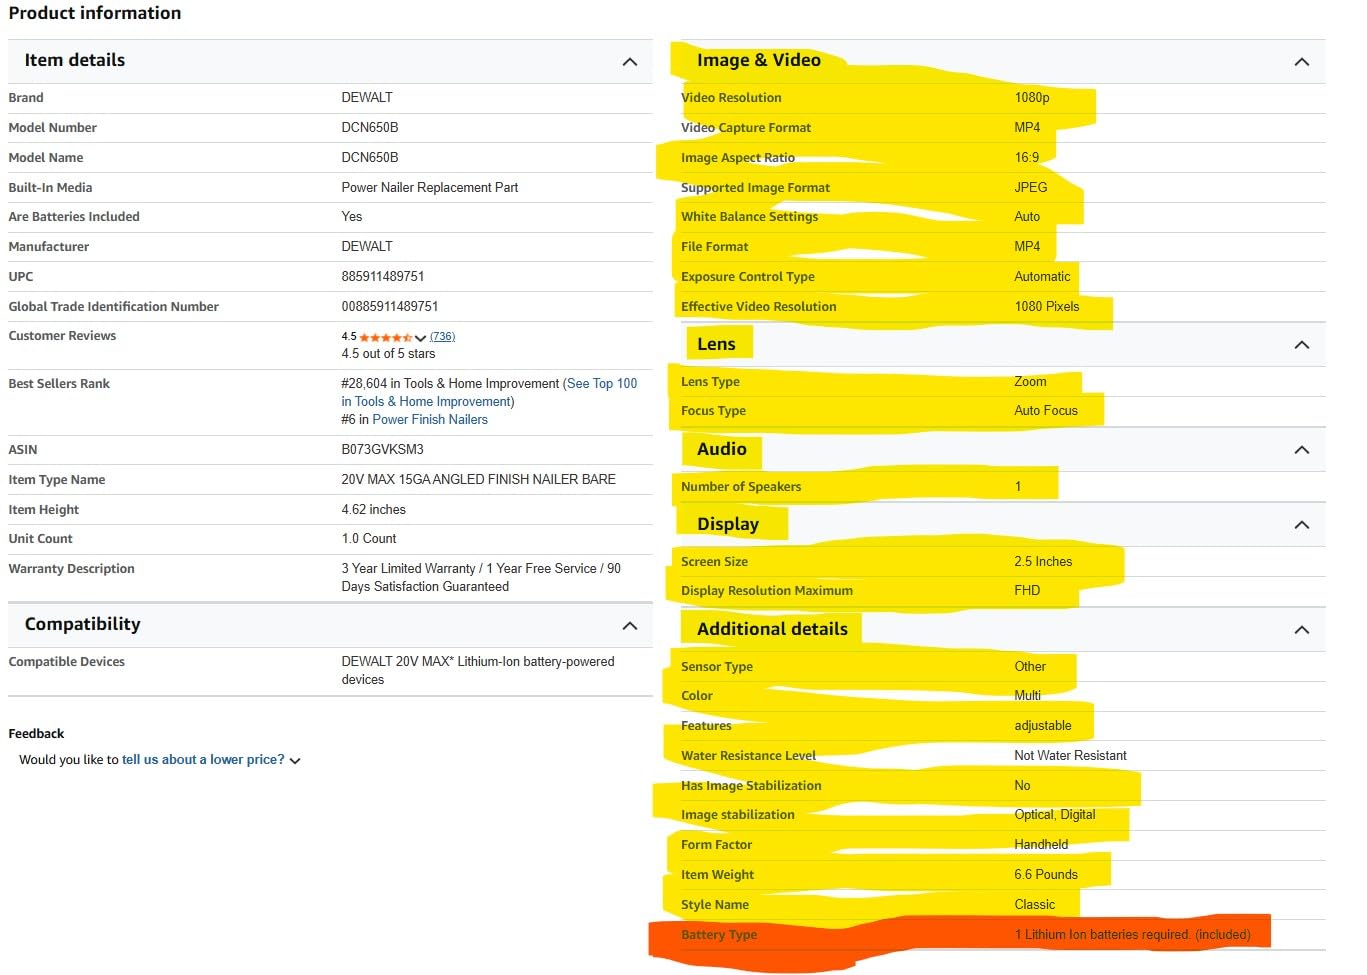
Task: Click the Has Image Stabilization value No
Action: pyautogui.click(x=1022, y=786)
